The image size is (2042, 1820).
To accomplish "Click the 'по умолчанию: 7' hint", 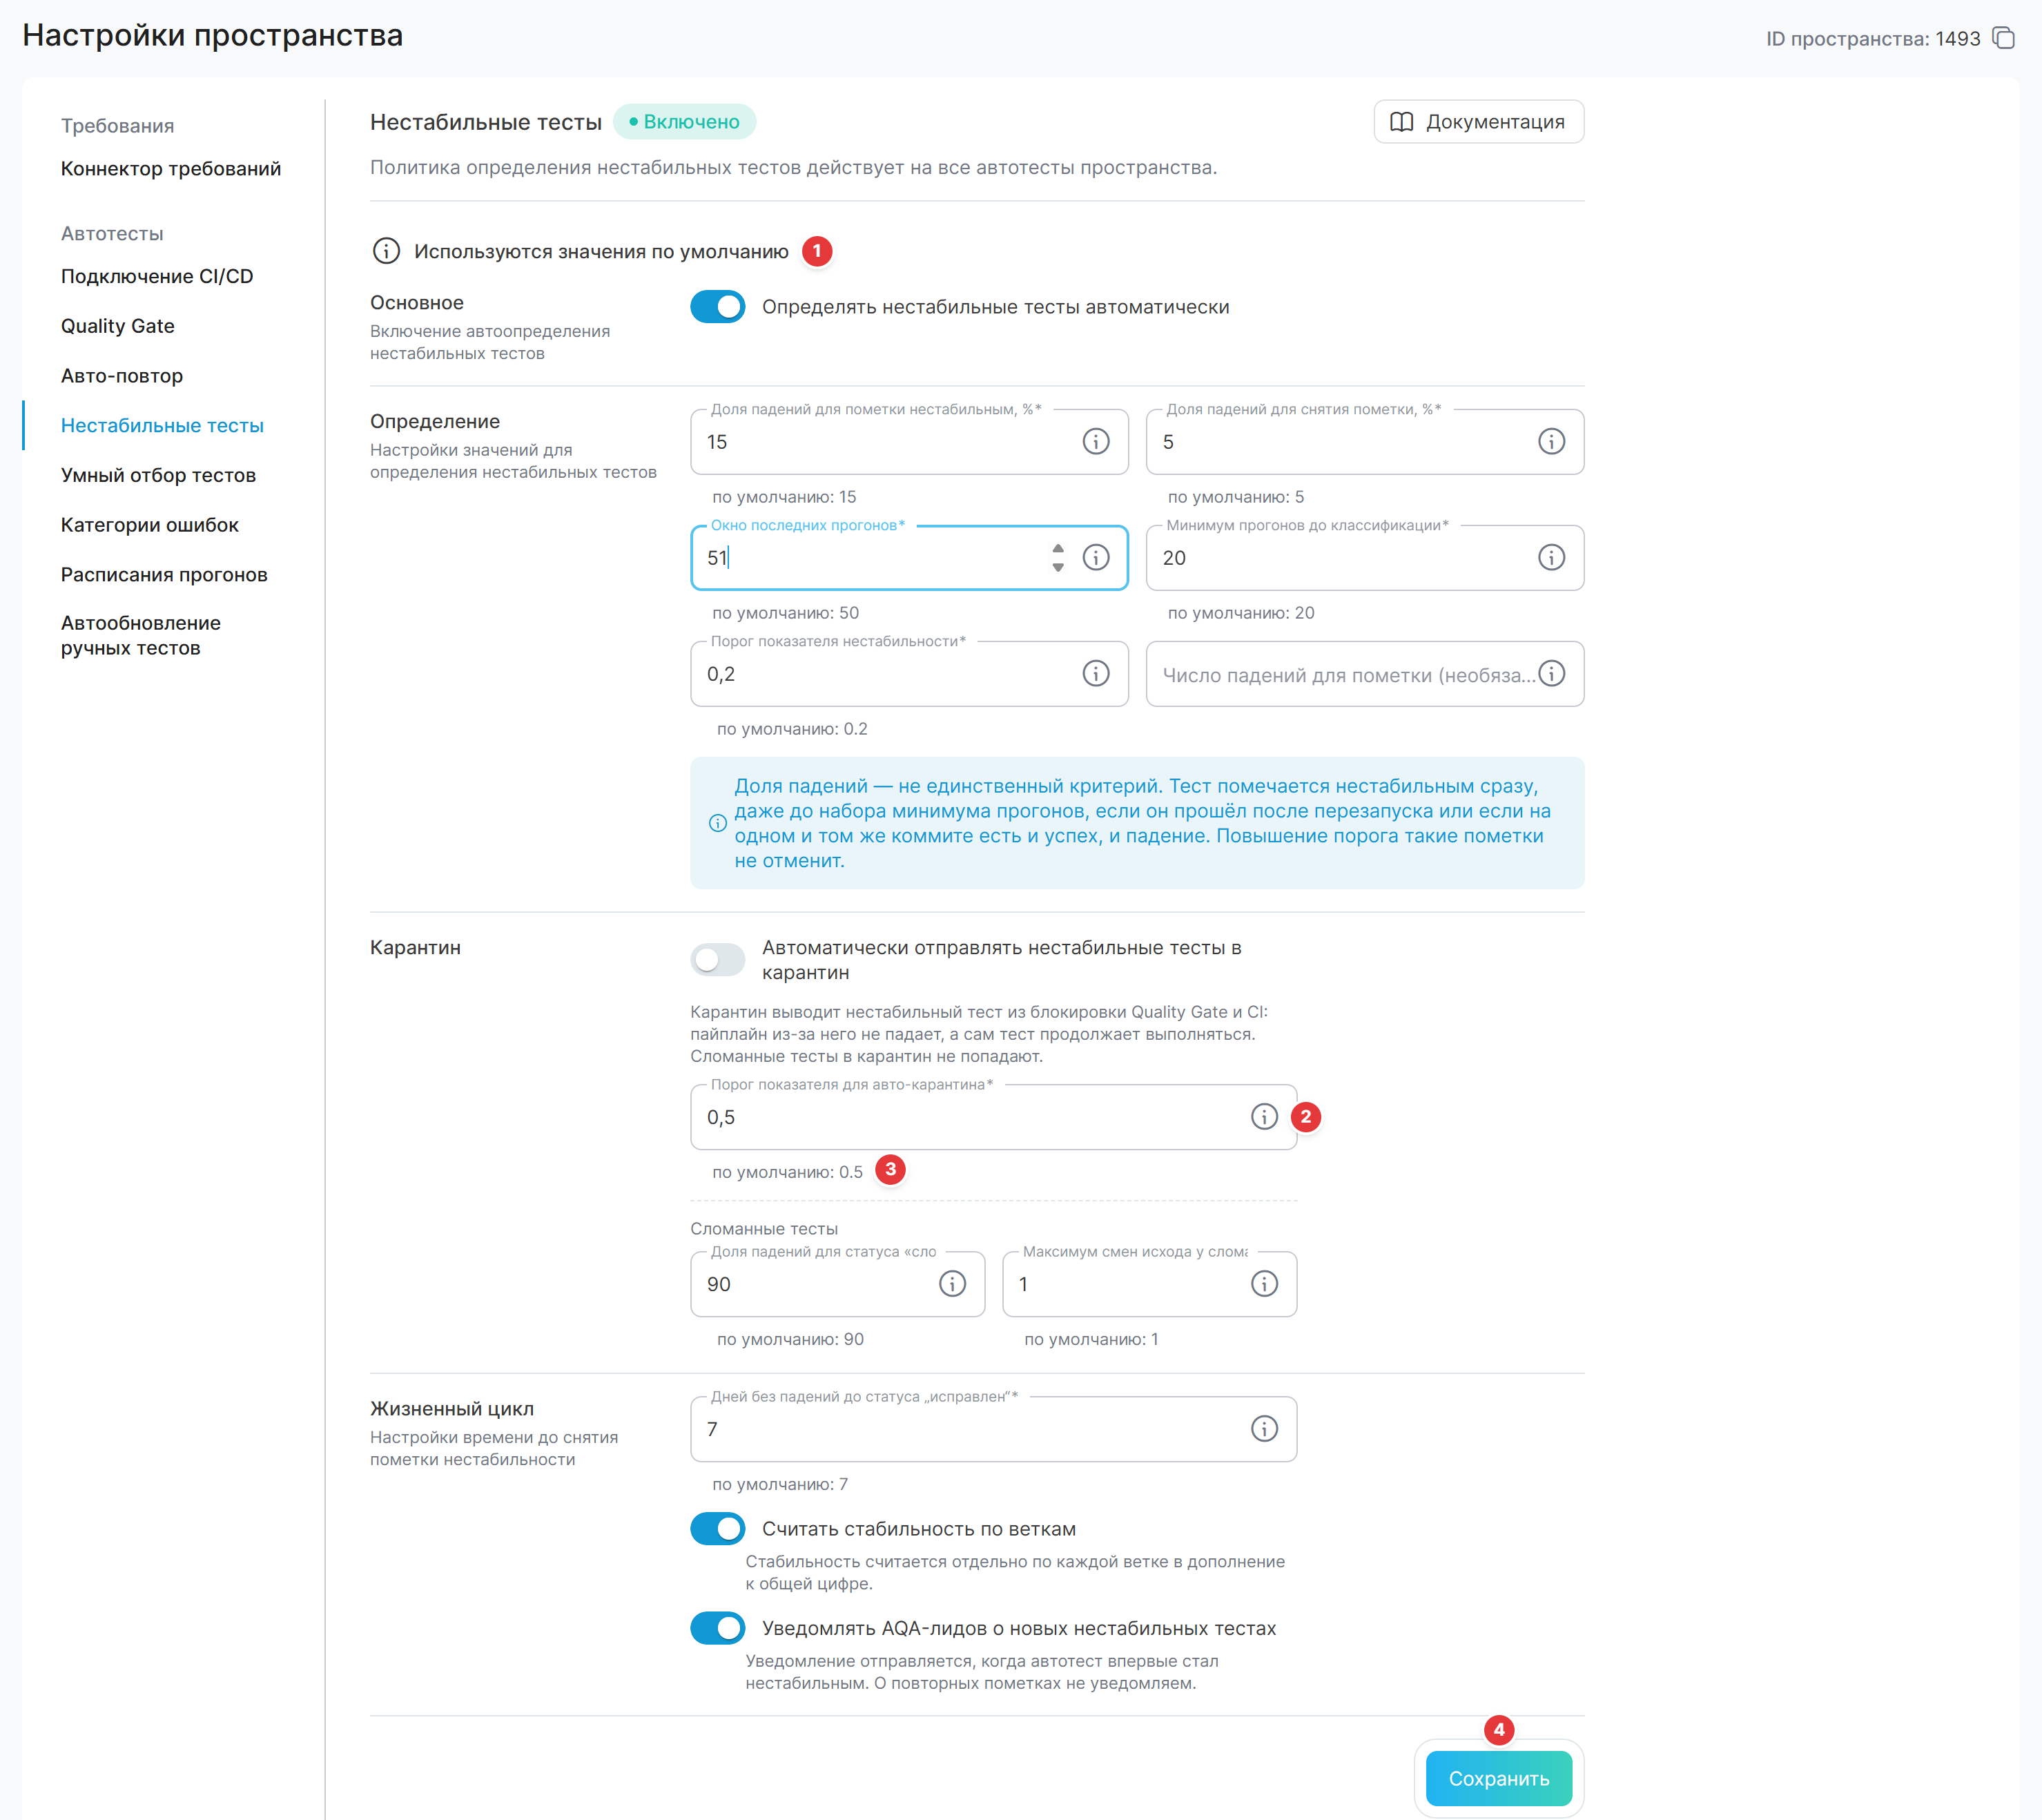I will [780, 1484].
